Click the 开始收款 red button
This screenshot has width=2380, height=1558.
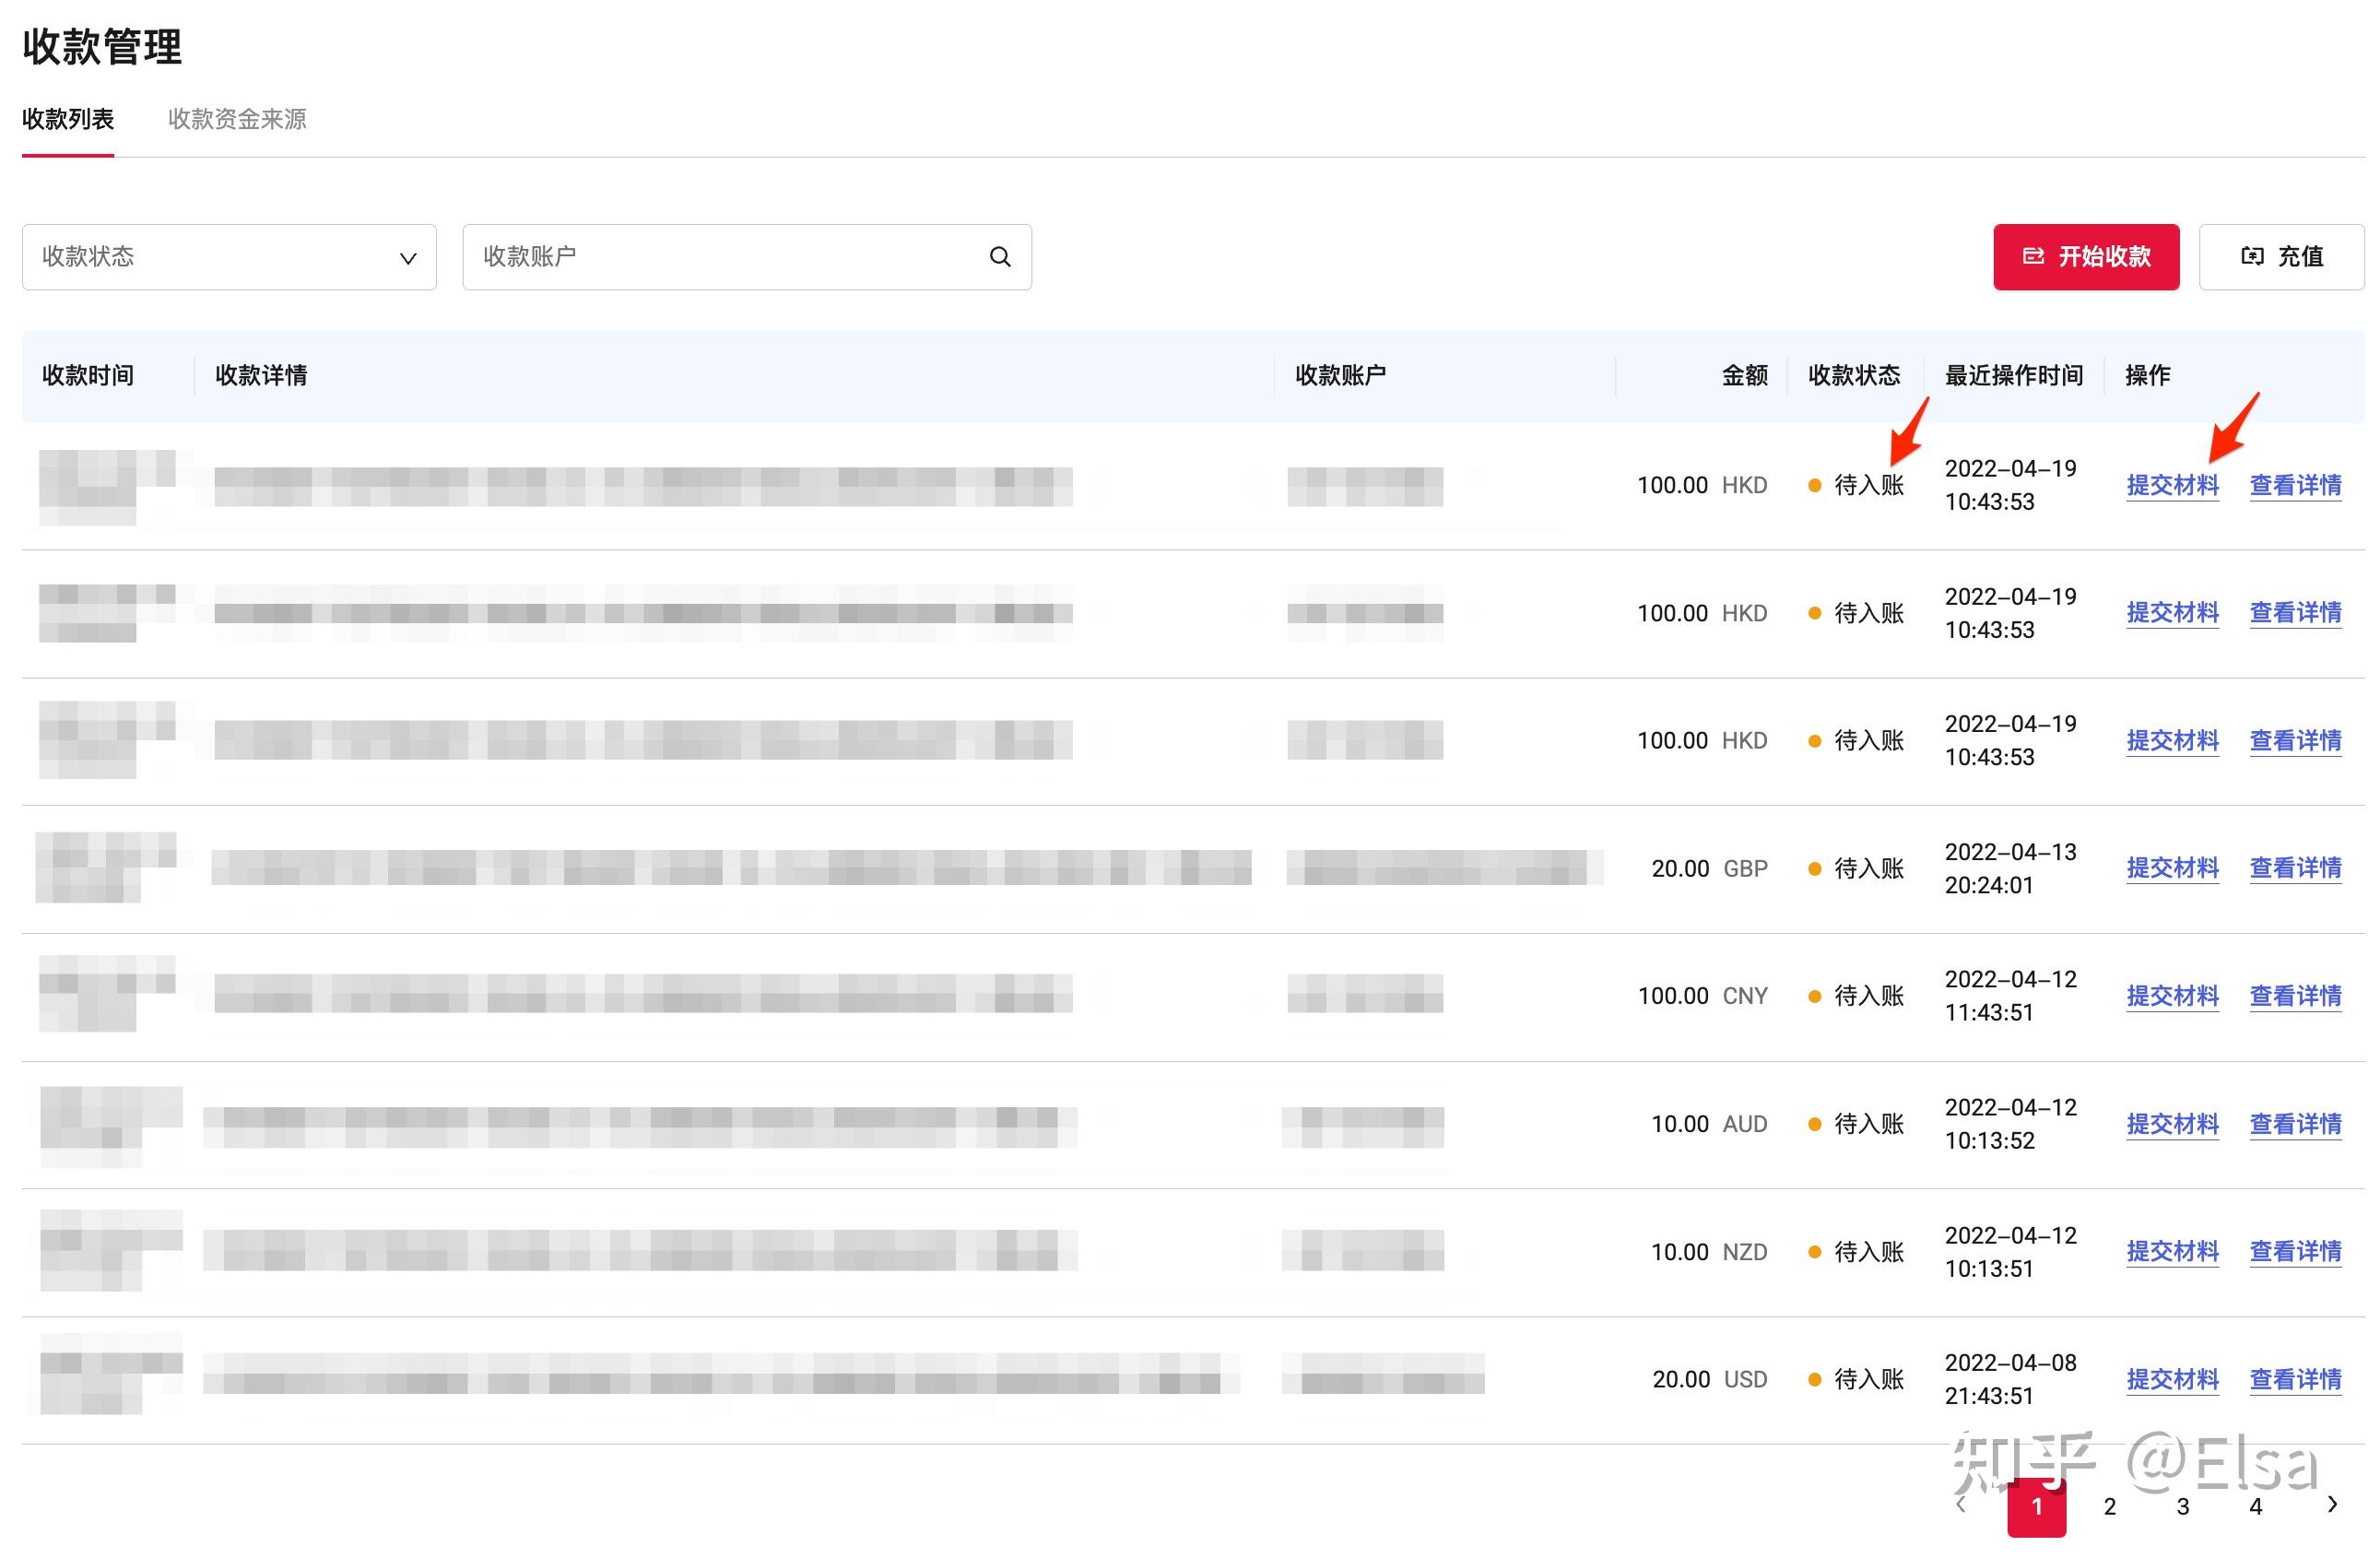pos(2085,257)
